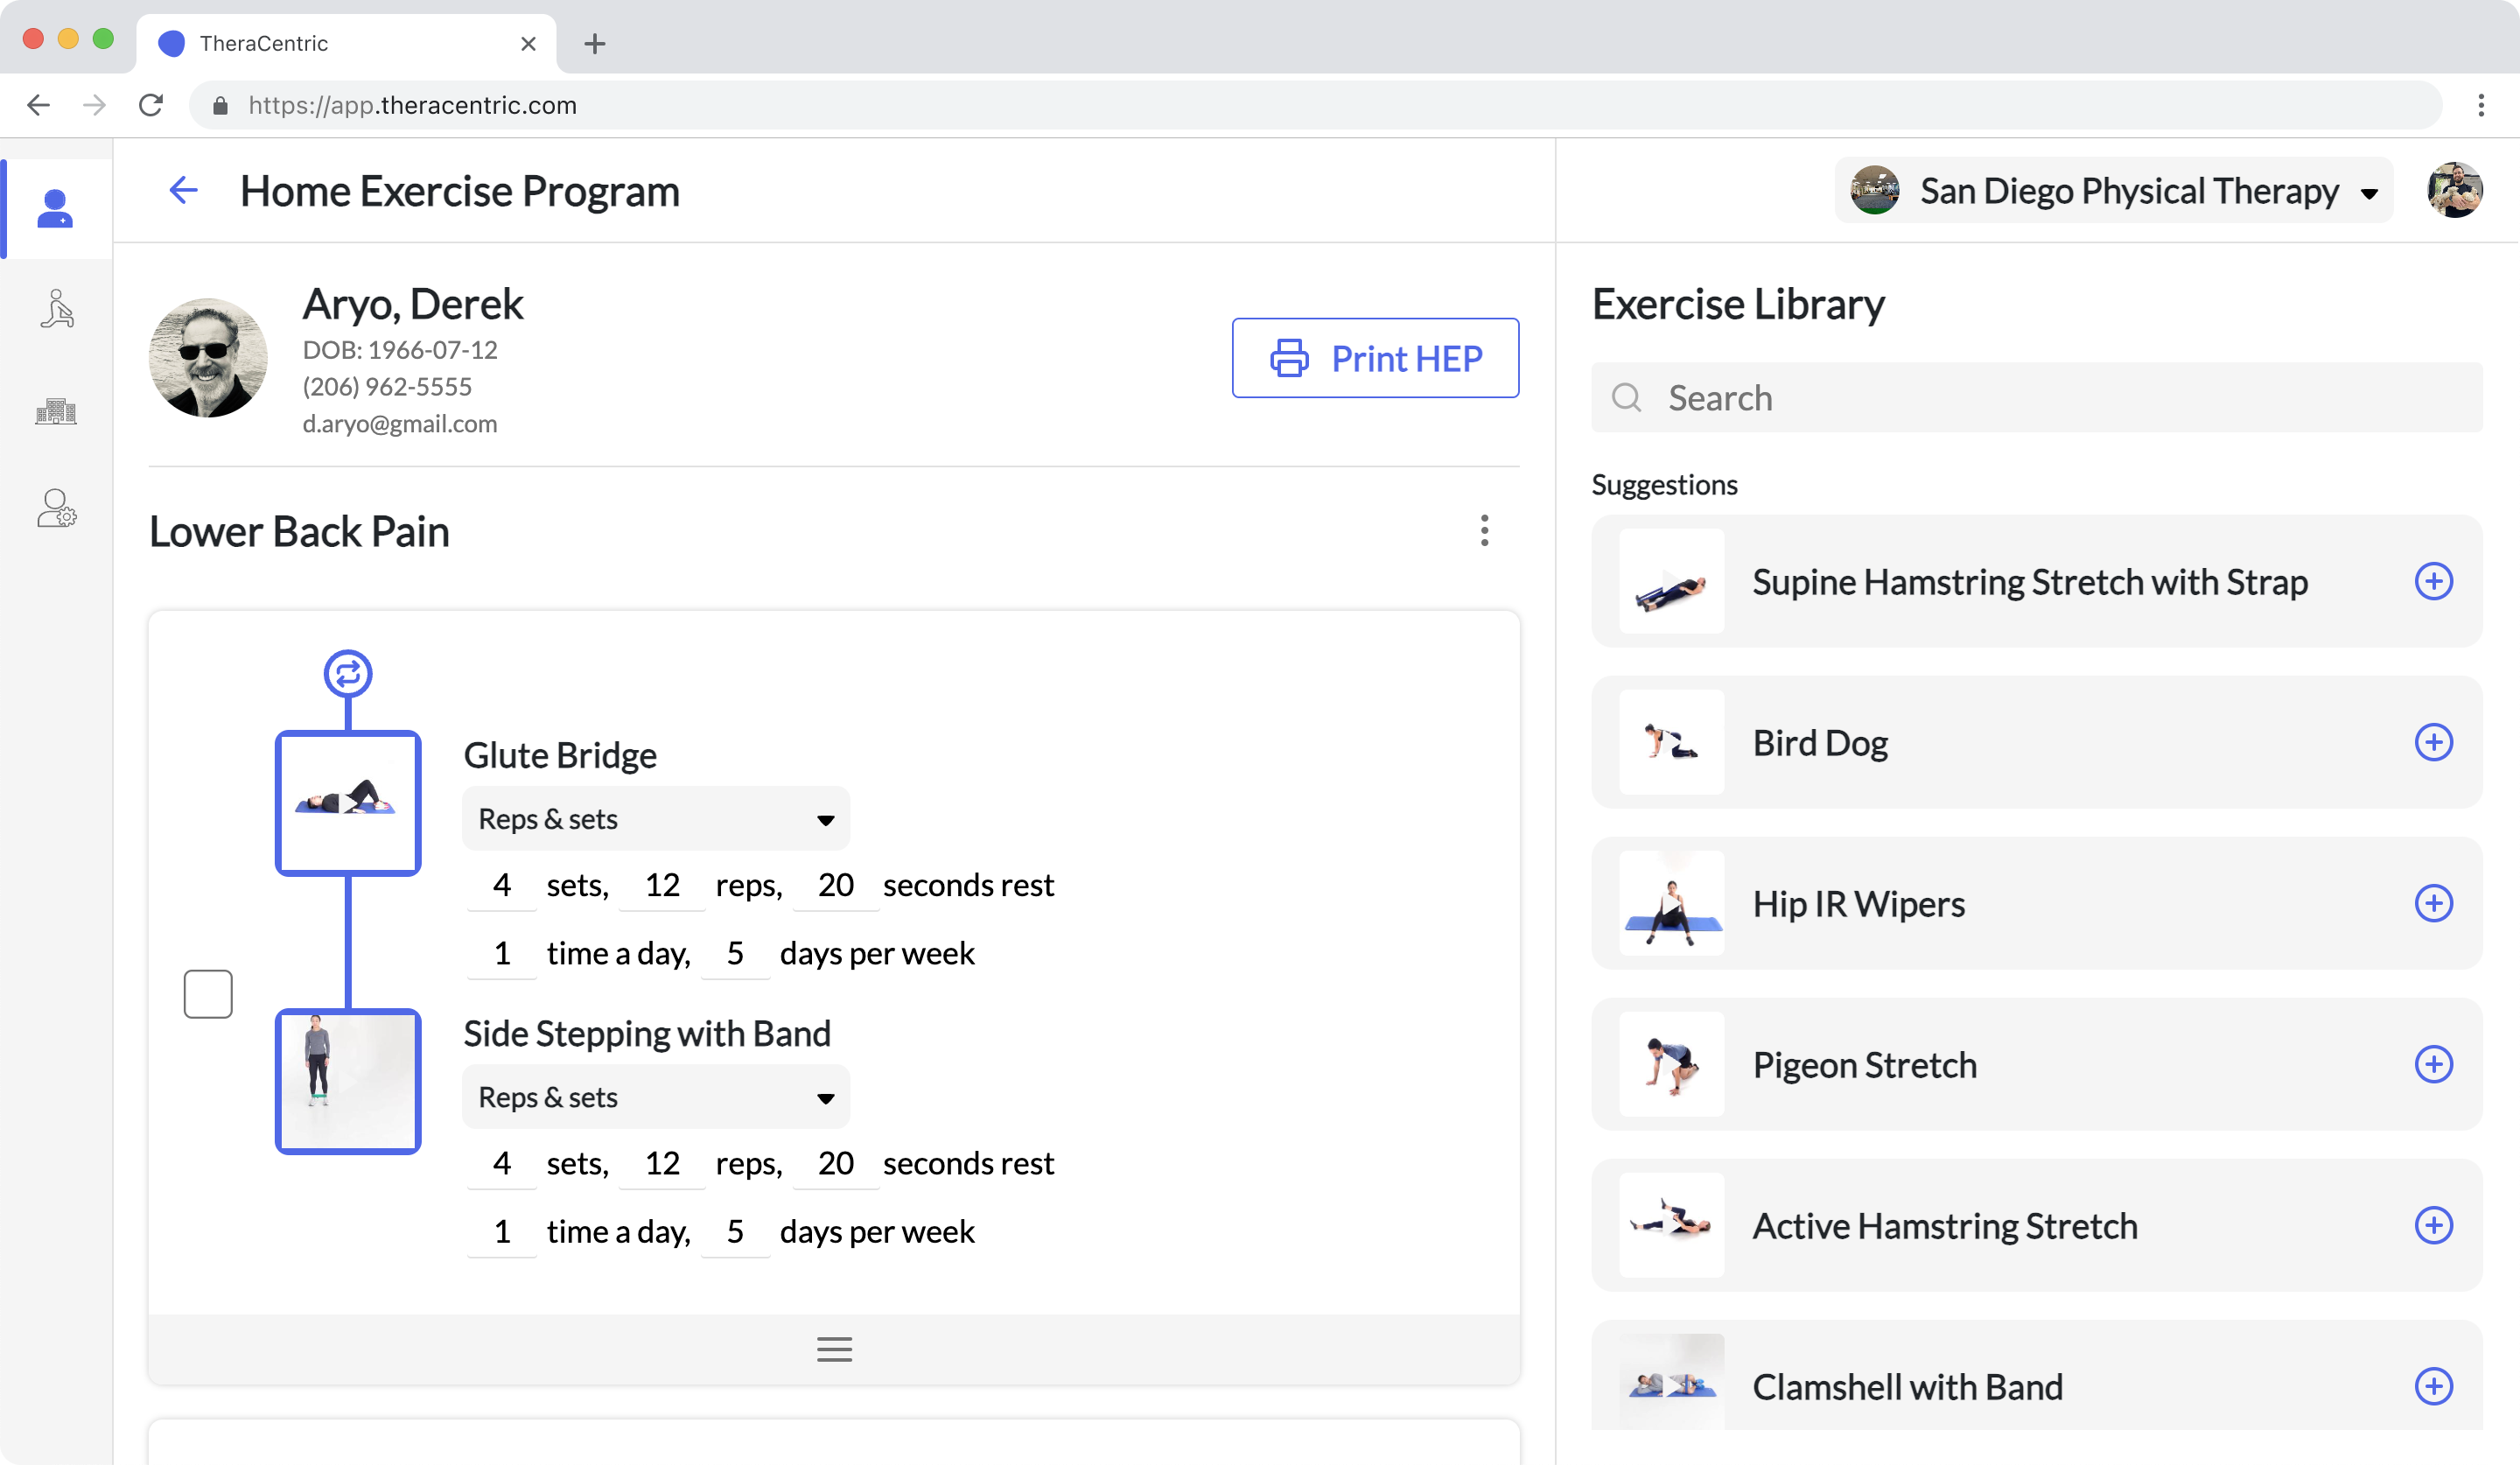Image resolution: width=2520 pixels, height=1465 pixels.
Task: Click the Print HEP button
Action: pyautogui.click(x=1375, y=358)
